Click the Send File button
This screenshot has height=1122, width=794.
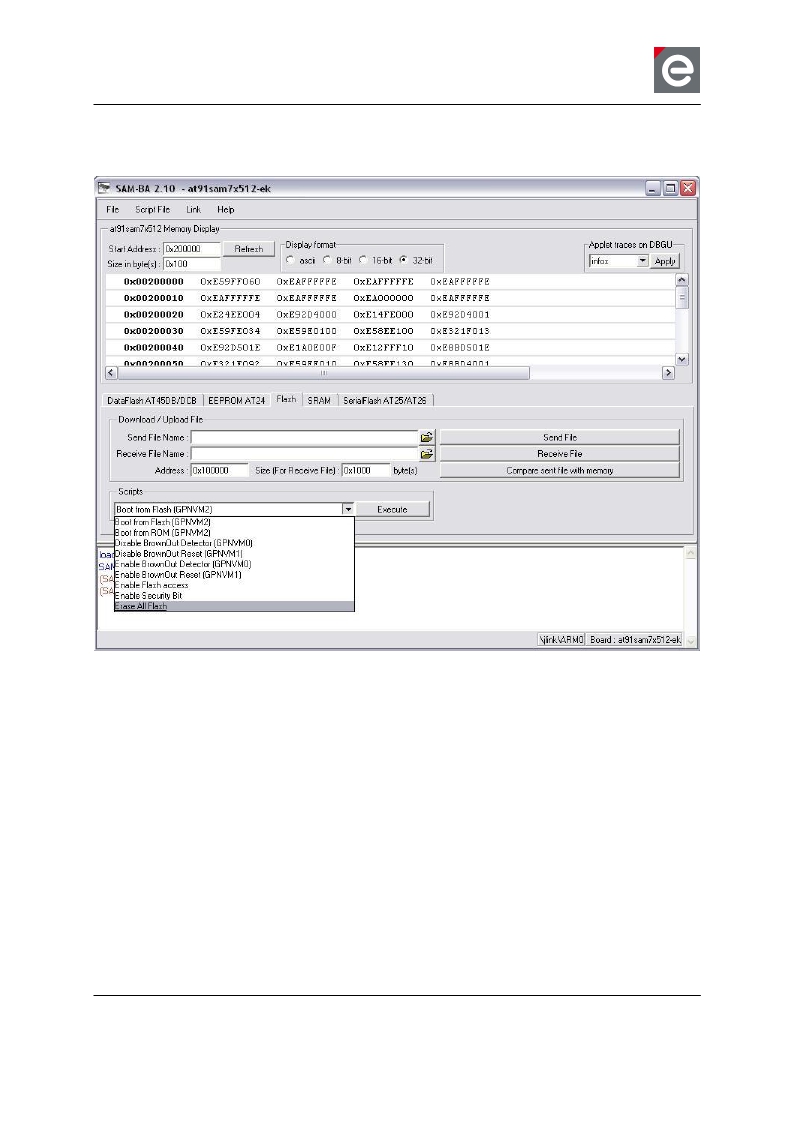pyautogui.click(x=559, y=437)
